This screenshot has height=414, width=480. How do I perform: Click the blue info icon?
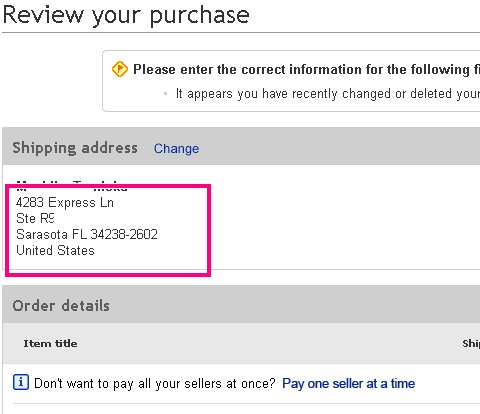[21, 382]
